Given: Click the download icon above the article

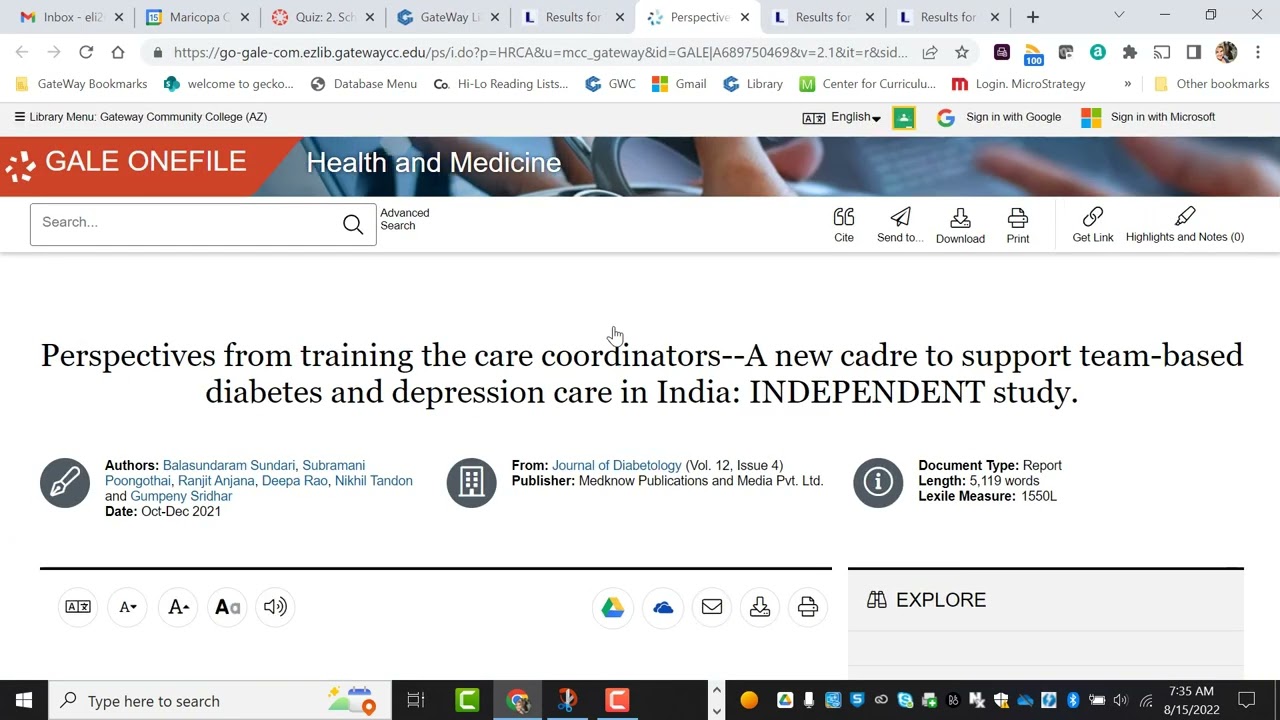Looking at the screenshot, I should coord(760,607).
